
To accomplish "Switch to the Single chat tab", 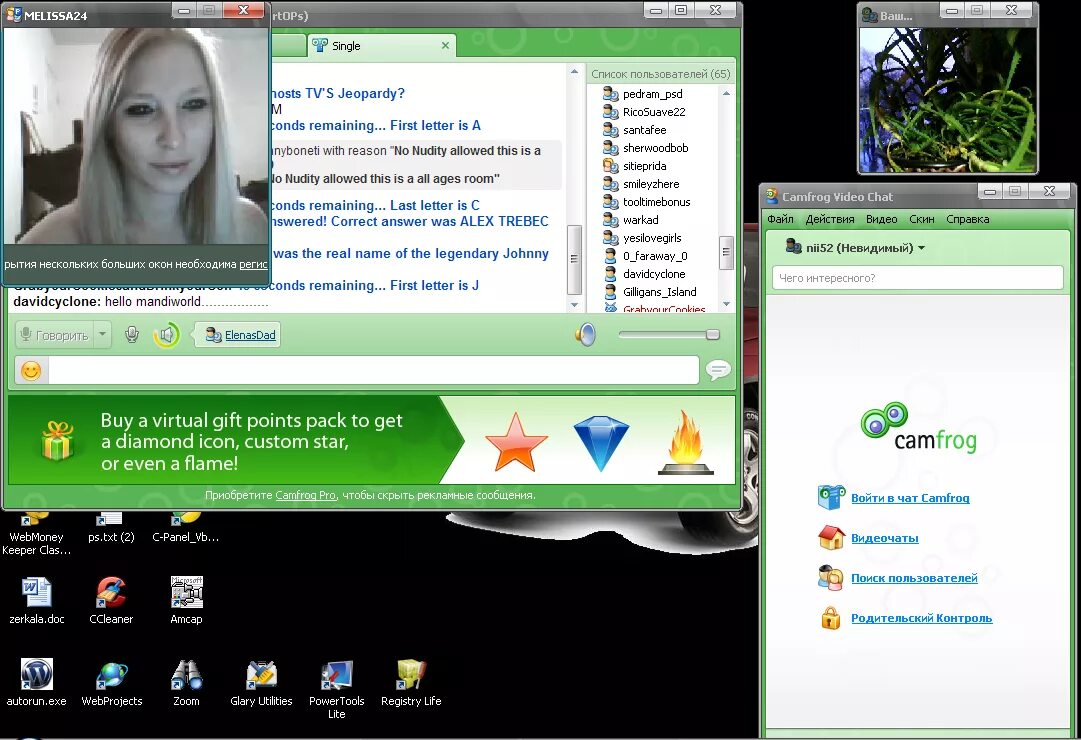I will click(x=381, y=46).
